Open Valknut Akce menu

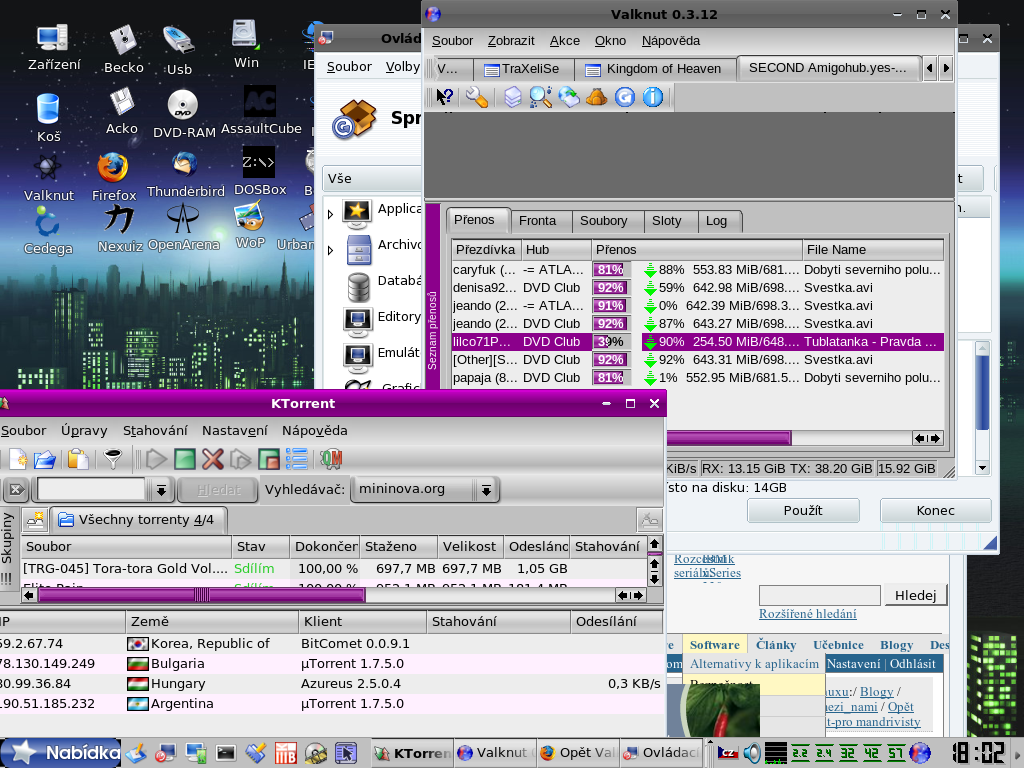pyautogui.click(x=564, y=40)
